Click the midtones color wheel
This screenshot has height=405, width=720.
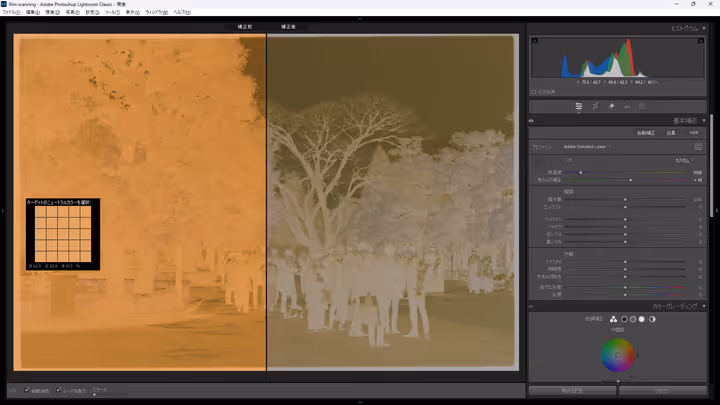618,353
